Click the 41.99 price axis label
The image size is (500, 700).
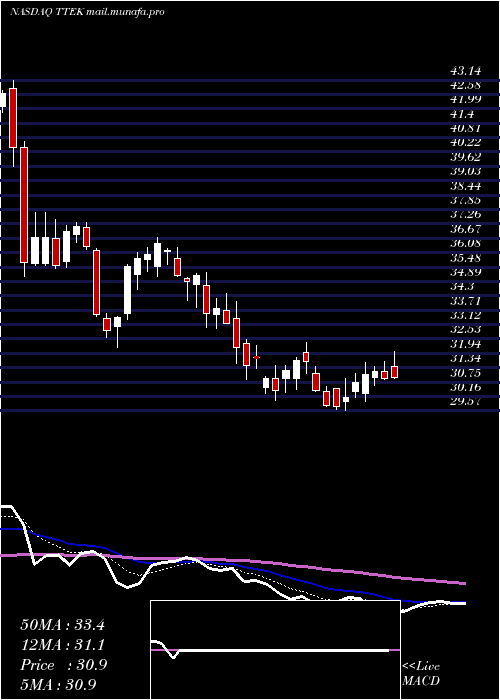465,100
